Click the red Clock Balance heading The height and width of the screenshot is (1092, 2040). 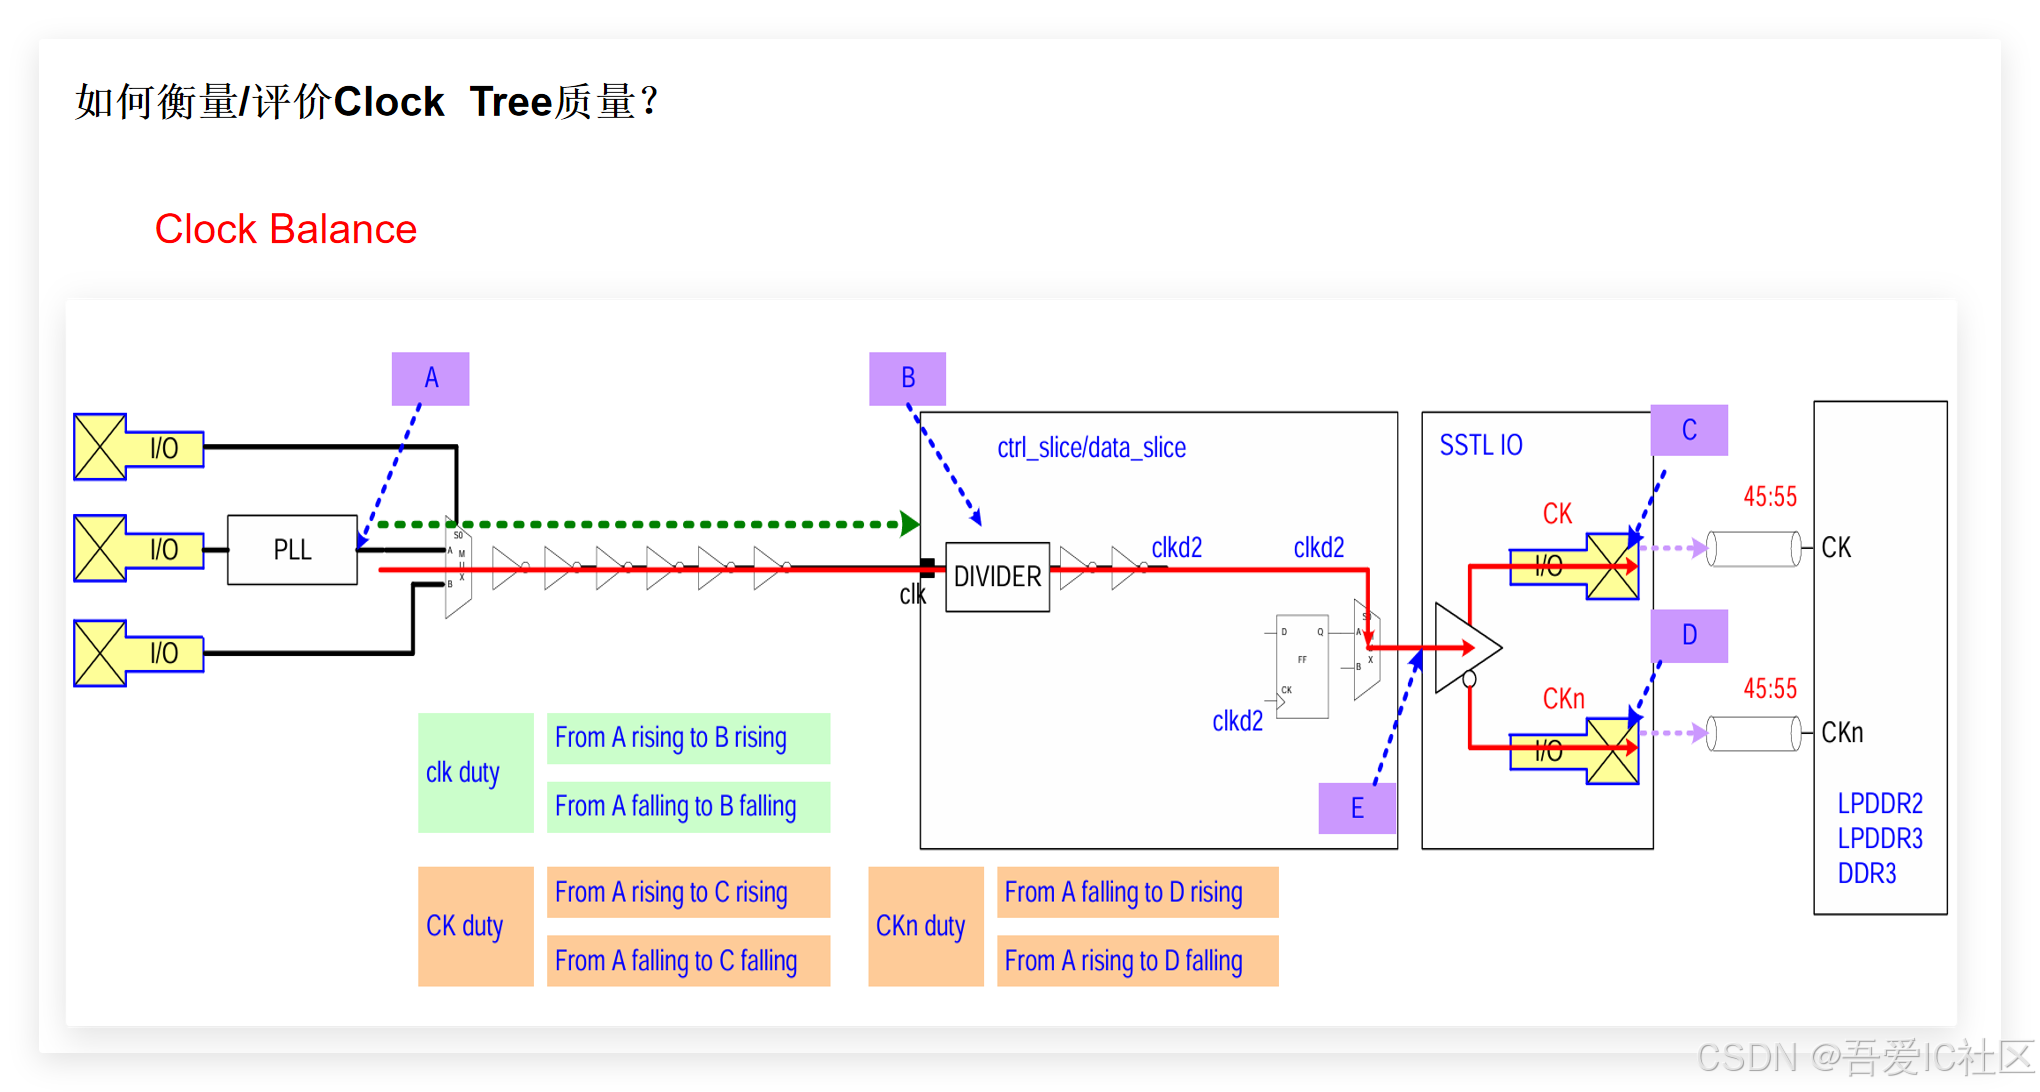pos(285,229)
